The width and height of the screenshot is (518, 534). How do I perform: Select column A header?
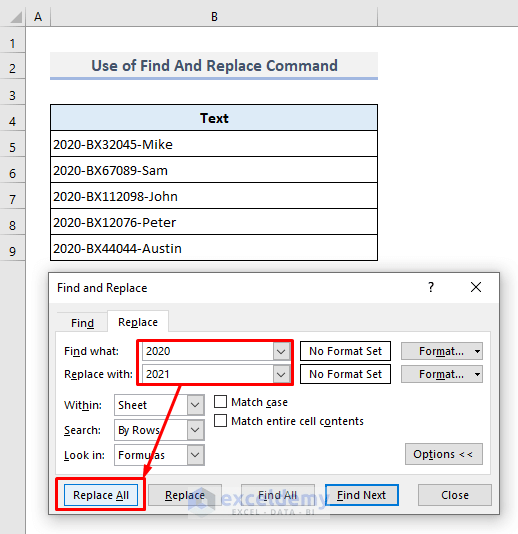click(38, 17)
